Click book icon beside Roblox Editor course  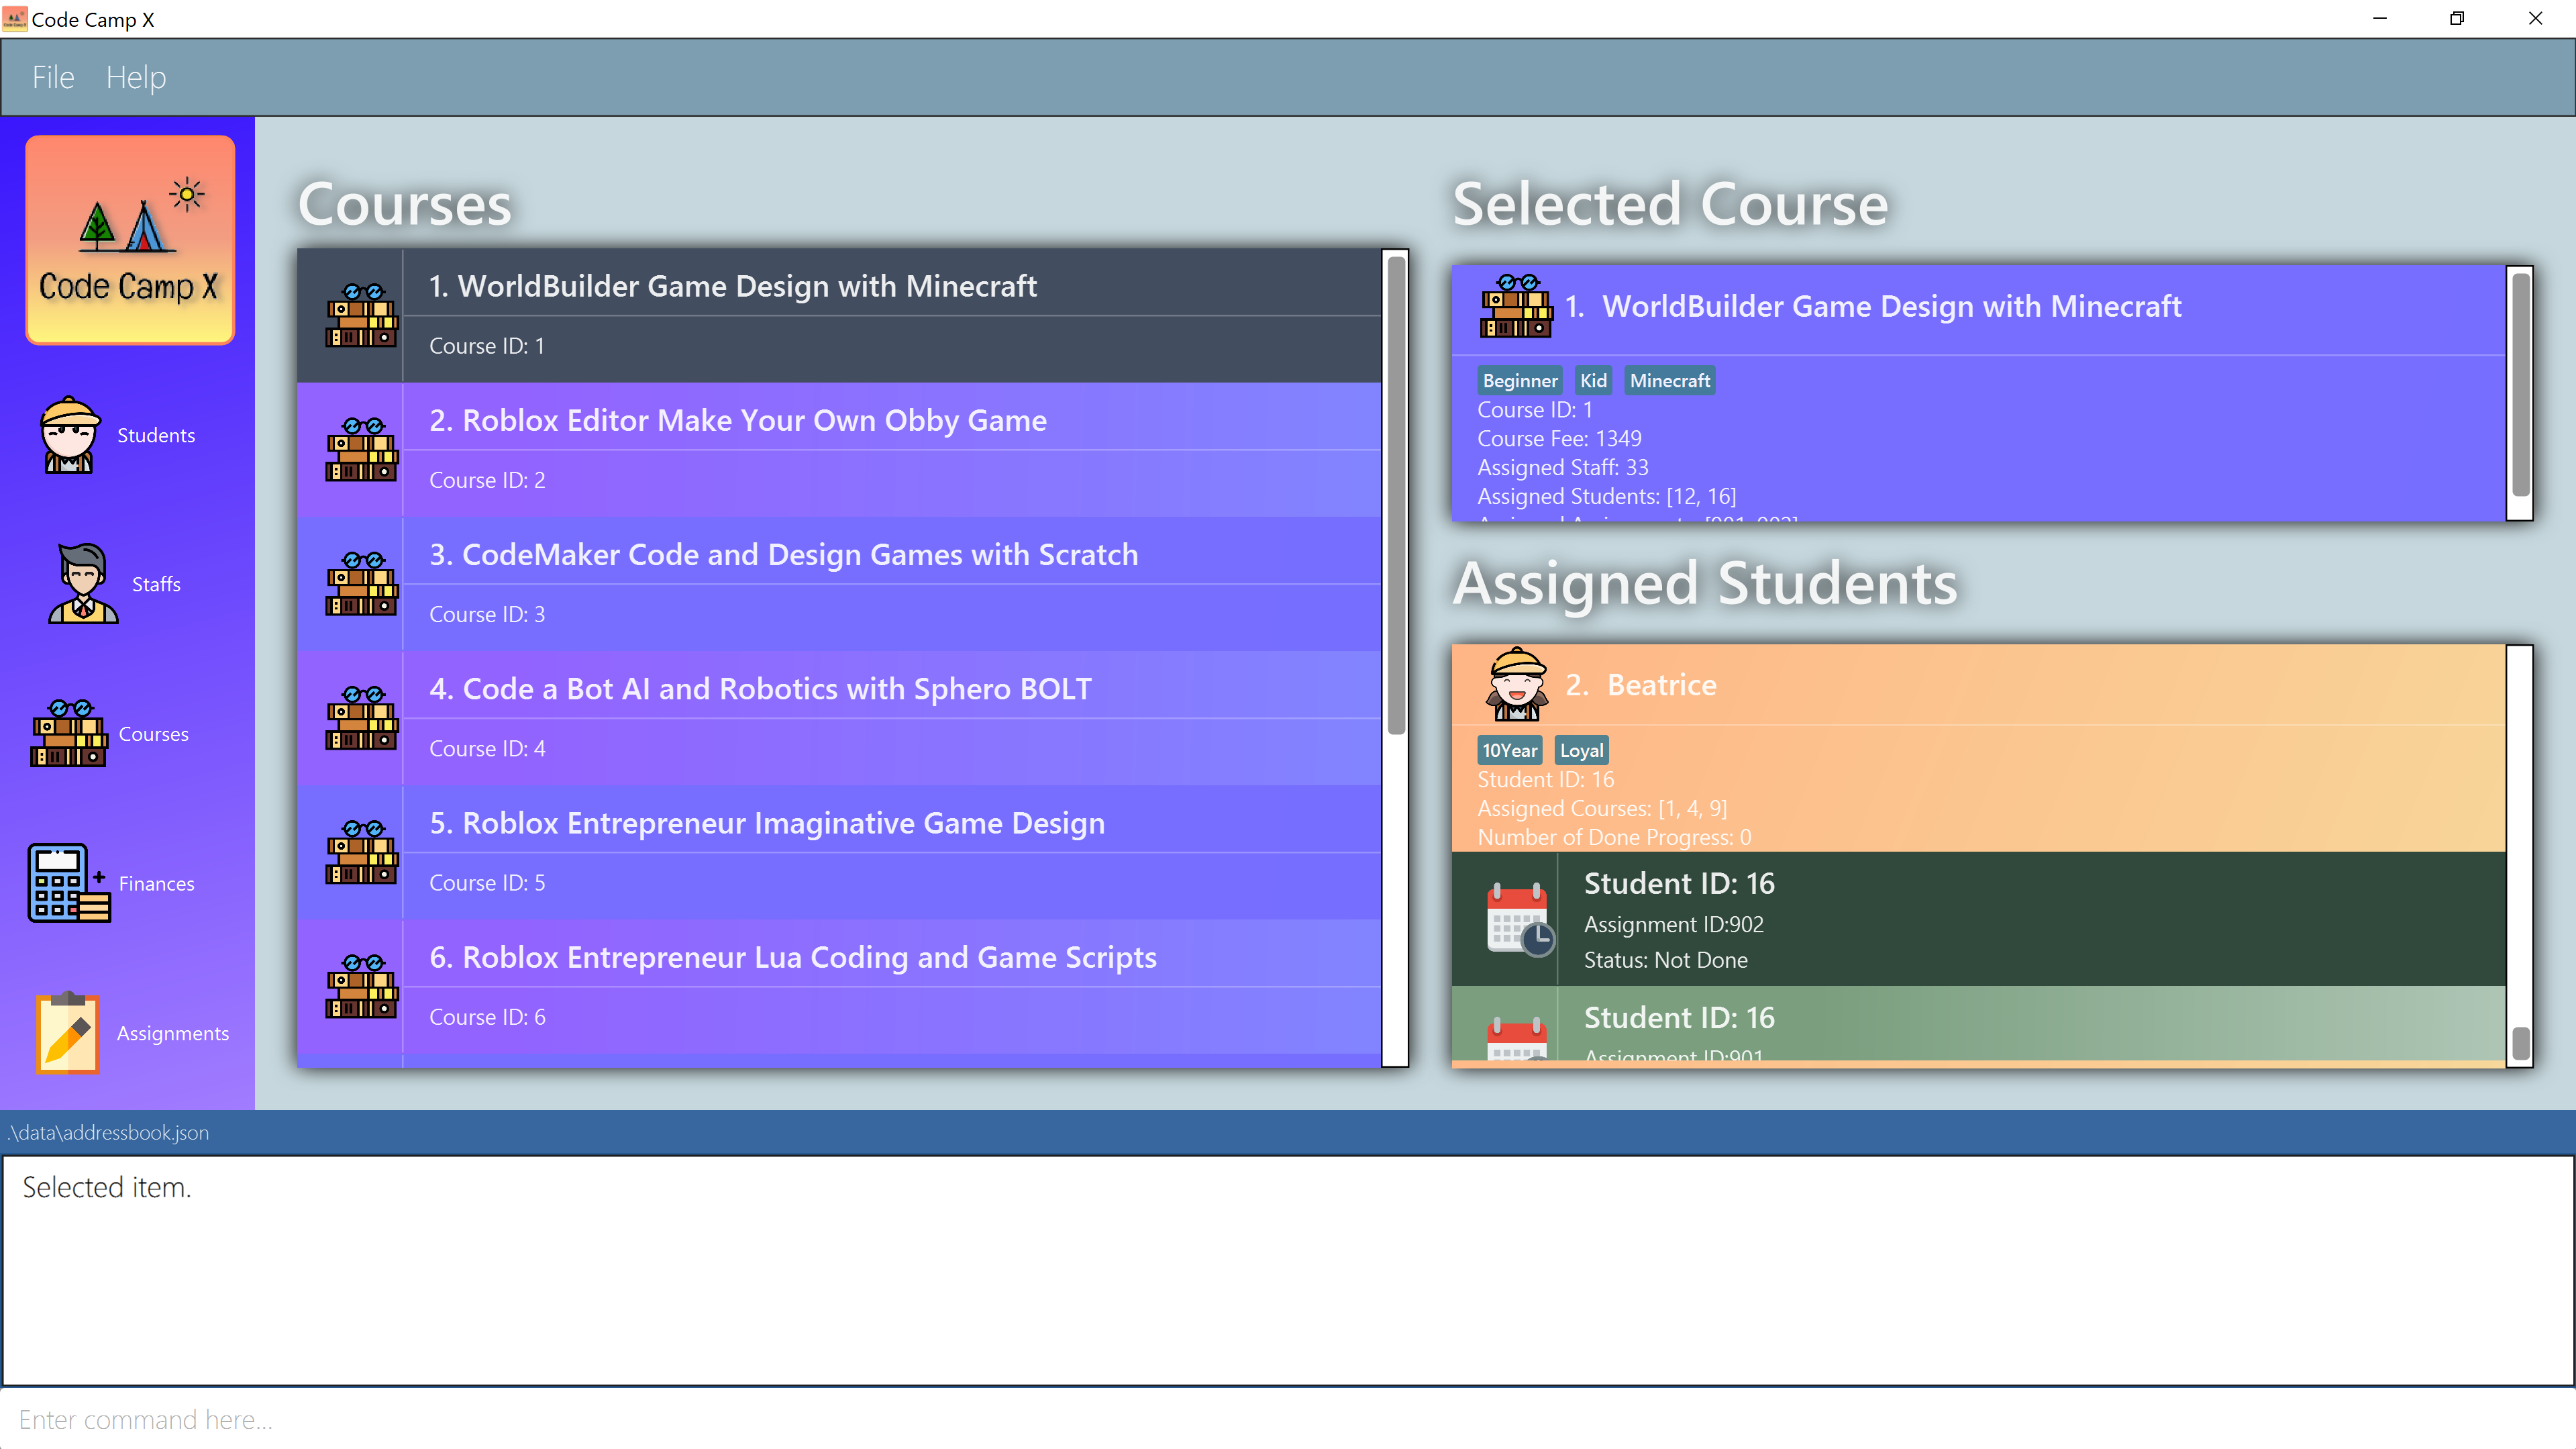pos(361,450)
